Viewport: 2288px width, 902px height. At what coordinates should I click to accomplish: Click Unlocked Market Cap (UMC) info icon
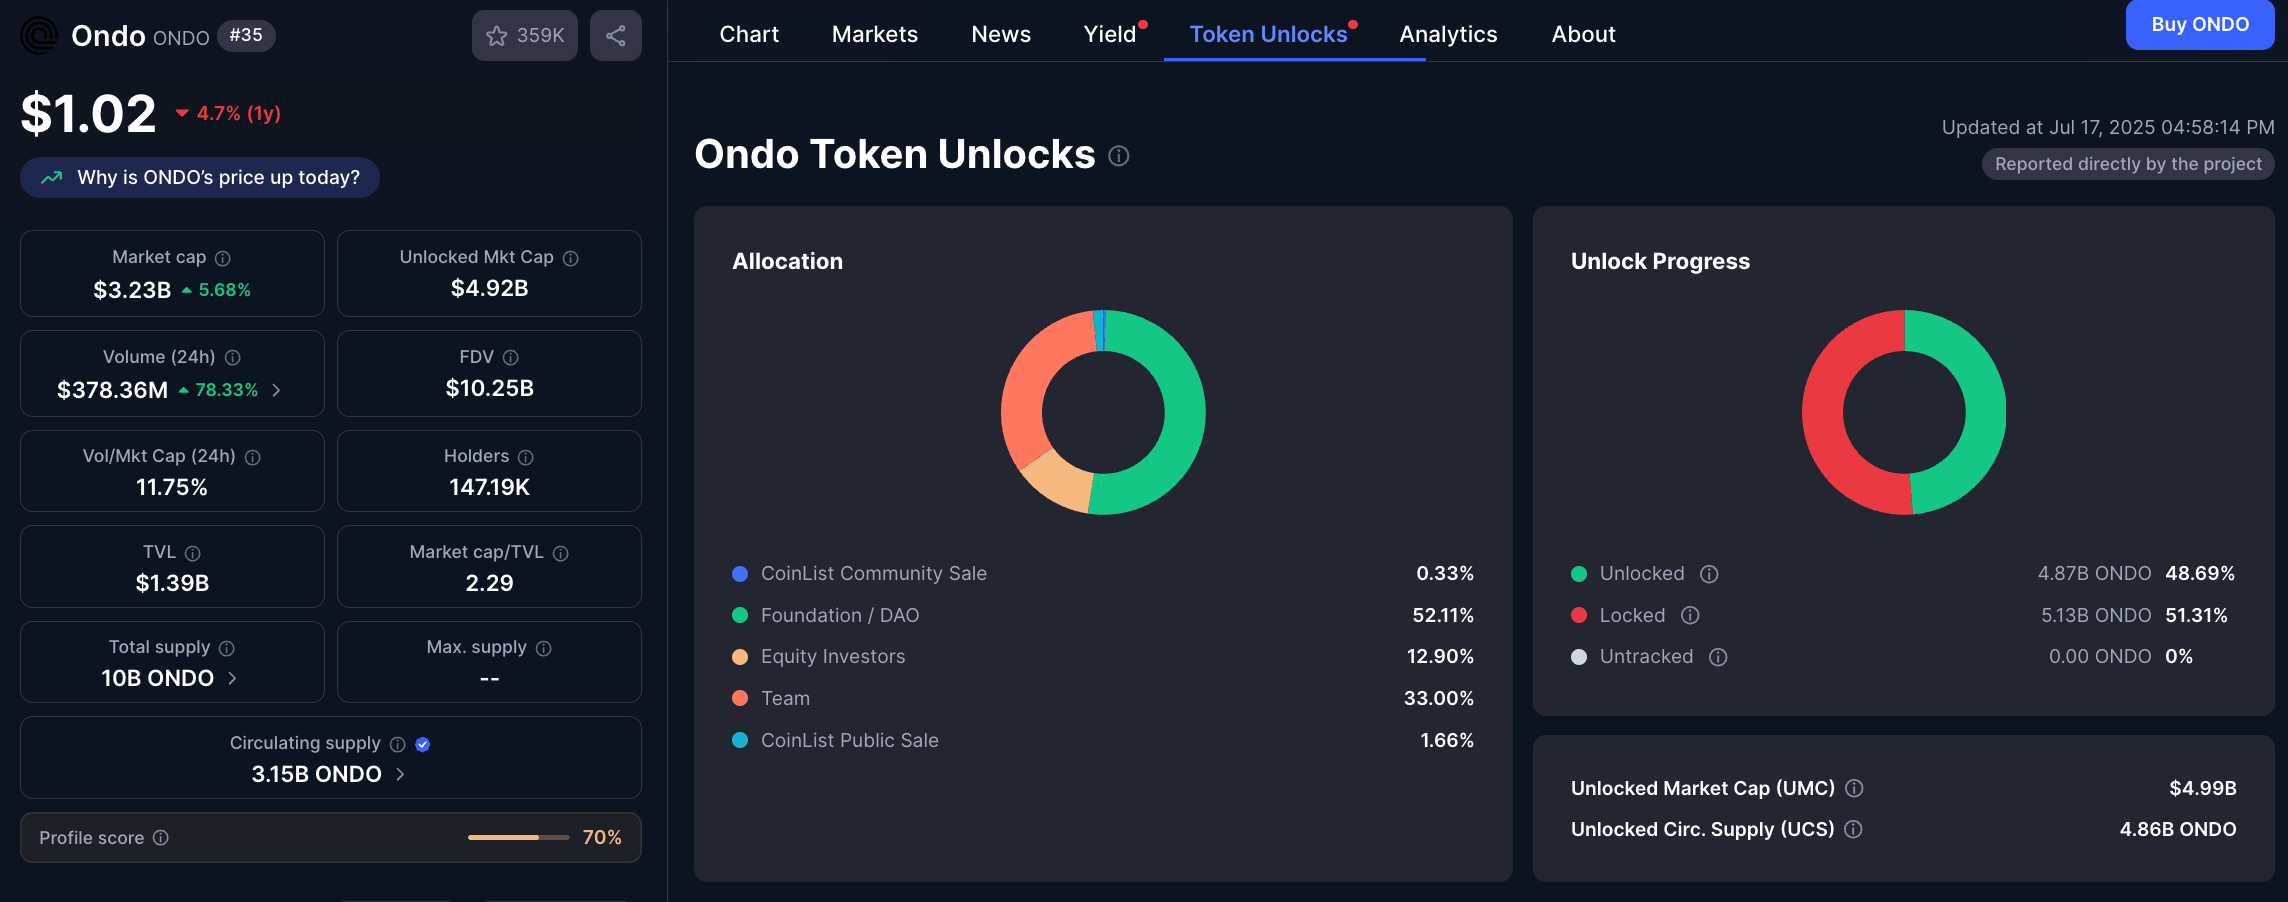[x=1854, y=788]
